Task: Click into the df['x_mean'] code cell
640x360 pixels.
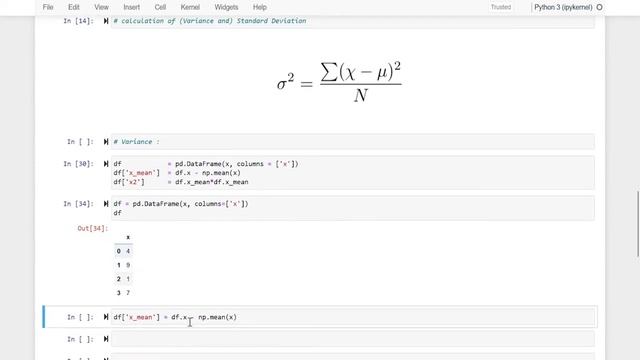Action: click(353, 317)
